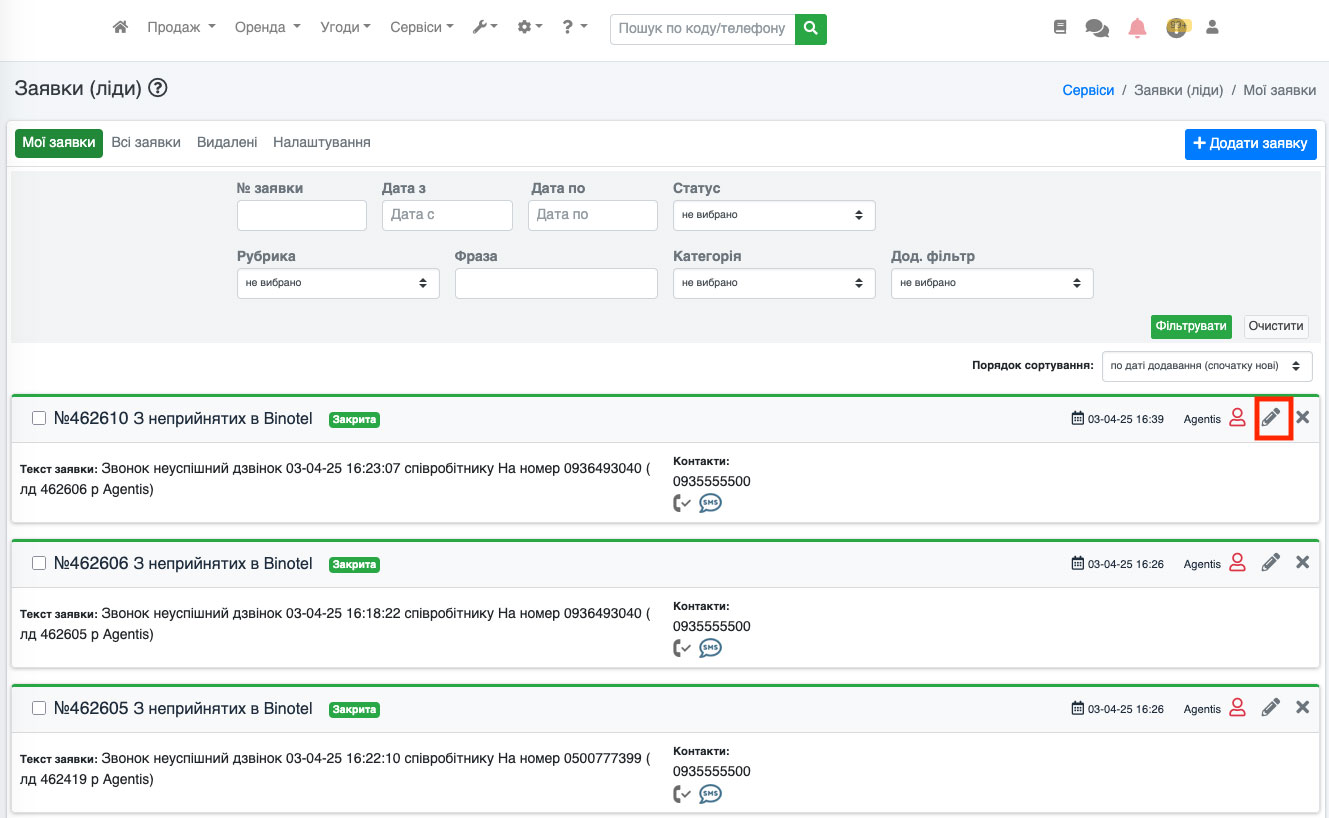Viewport: 1329px width, 818px height.
Task: Expand the Рубрика dropdown
Action: click(338, 283)
